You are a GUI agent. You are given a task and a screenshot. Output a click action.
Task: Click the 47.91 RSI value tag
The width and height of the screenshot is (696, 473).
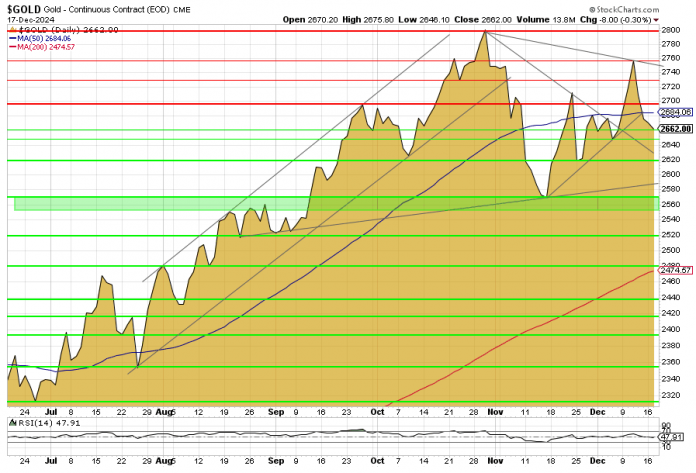(x=677, y=436)
